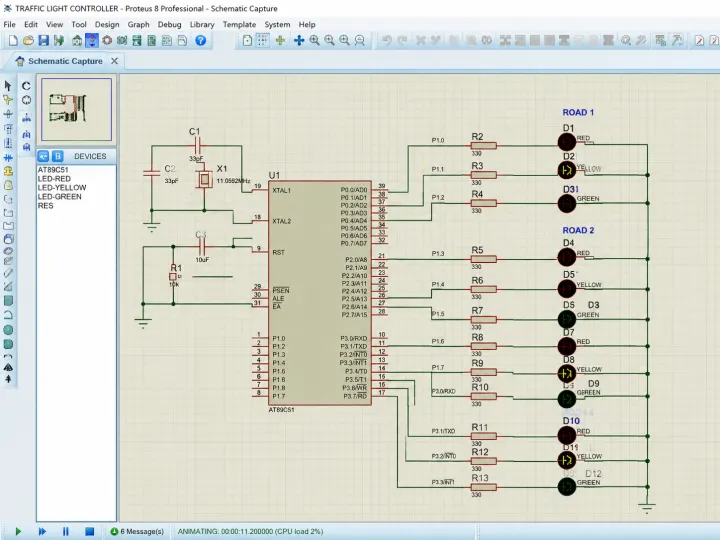Select the 2D graphics arc tool
Viewport: 720px width, 540px height.
click(8, 315)
